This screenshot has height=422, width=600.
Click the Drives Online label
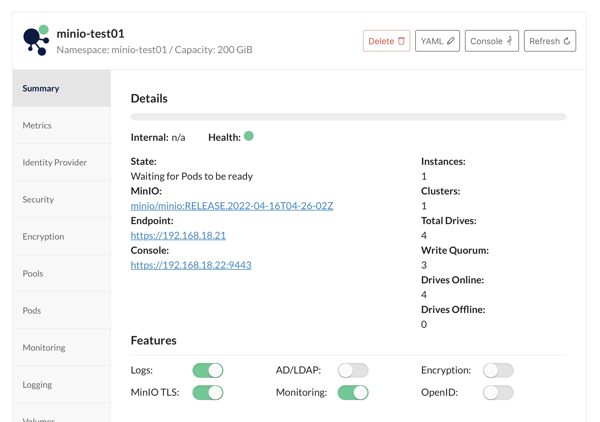tap(452, 280)
